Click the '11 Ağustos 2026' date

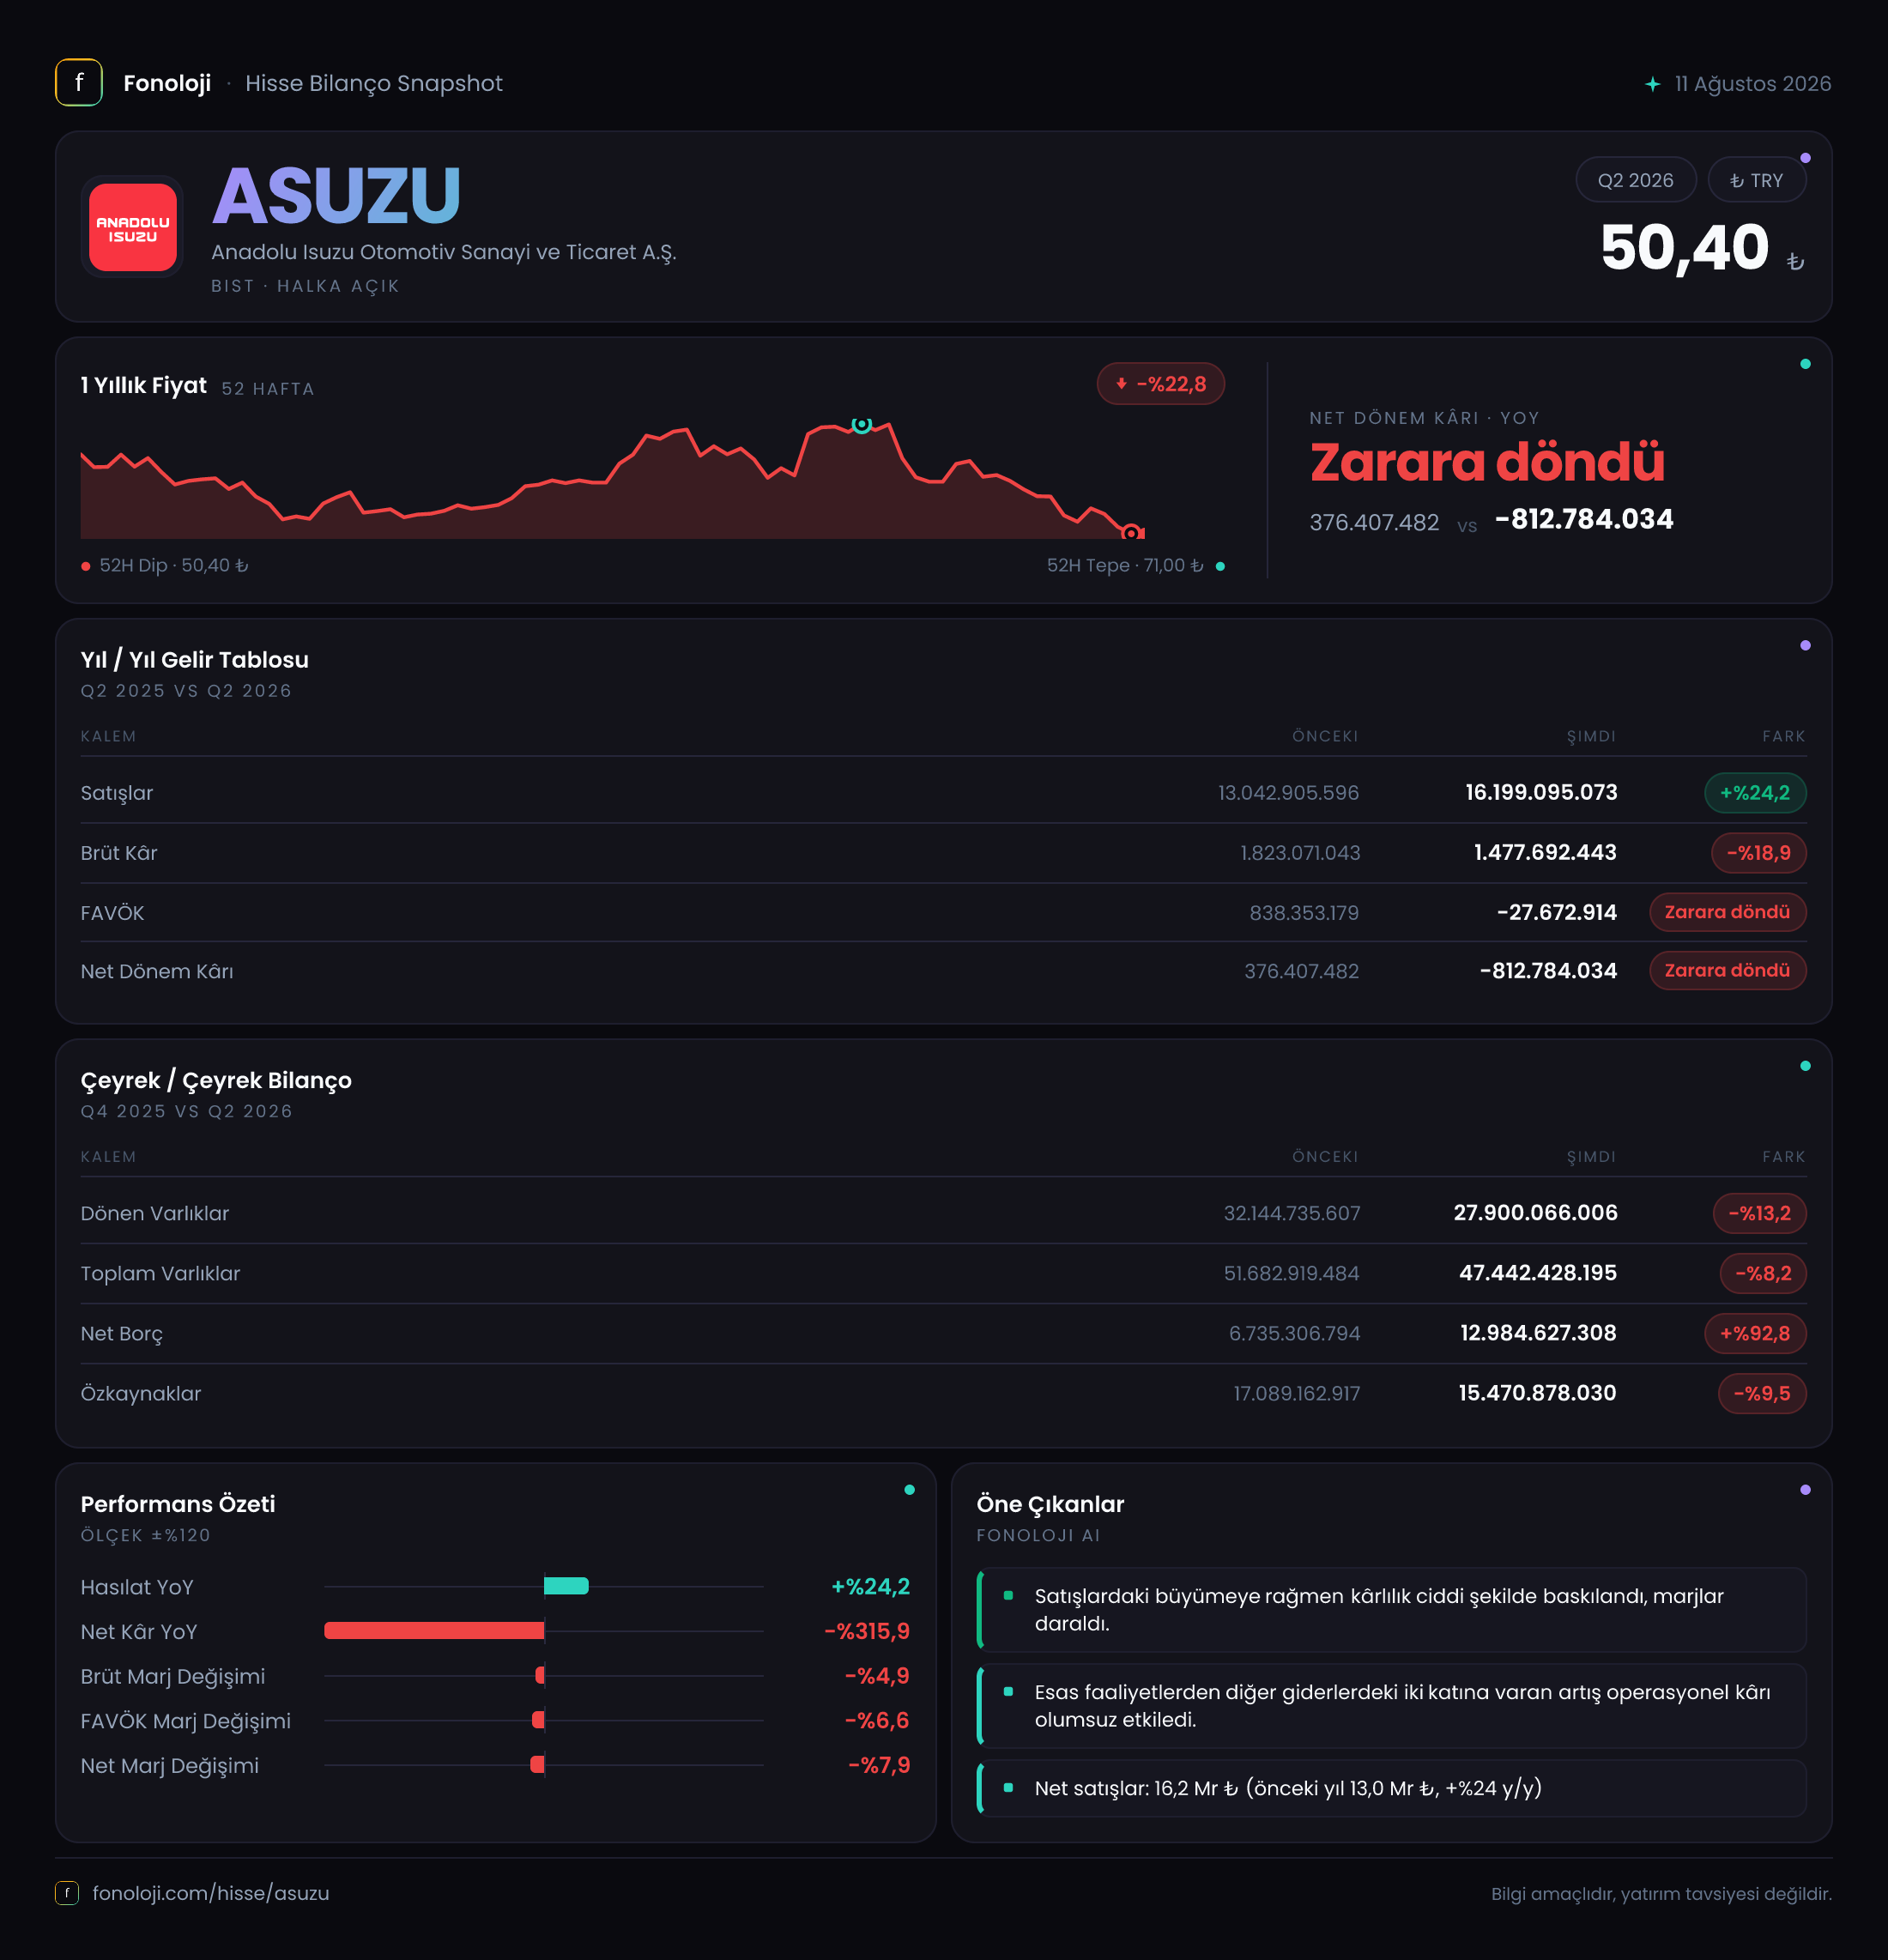(x=1753, y=84)
